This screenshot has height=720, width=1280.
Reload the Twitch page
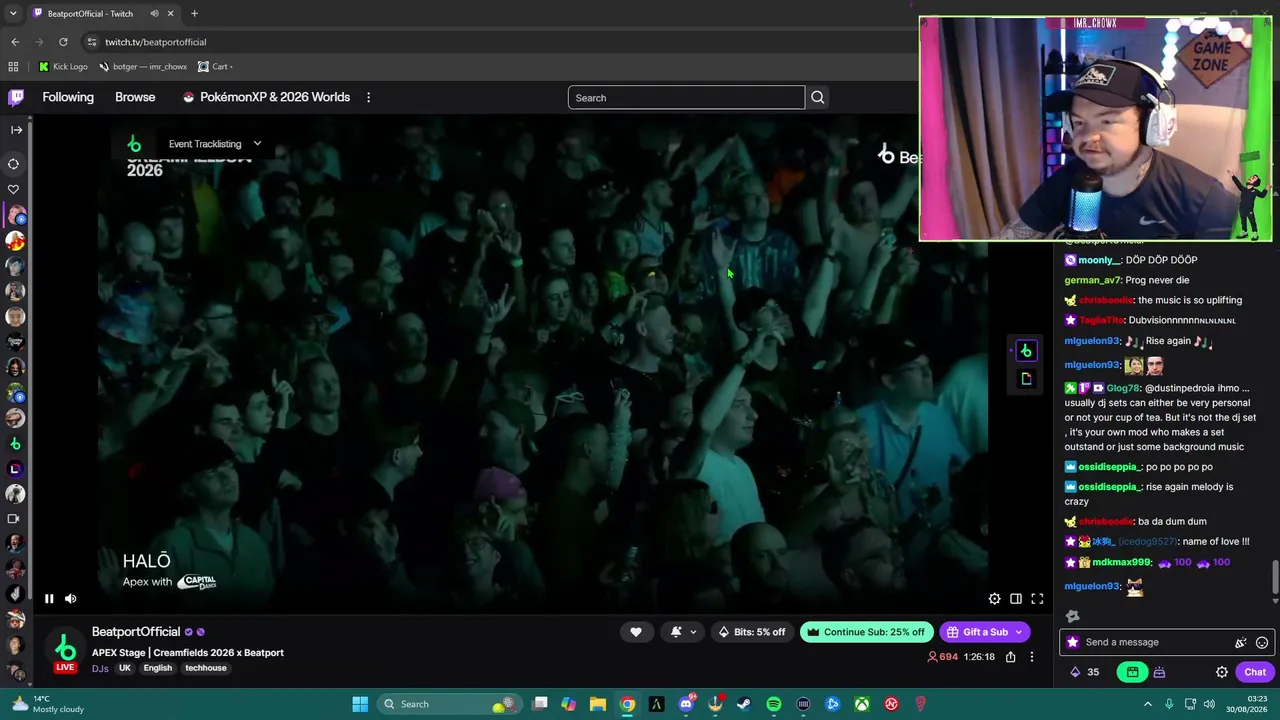coord(63,42)
